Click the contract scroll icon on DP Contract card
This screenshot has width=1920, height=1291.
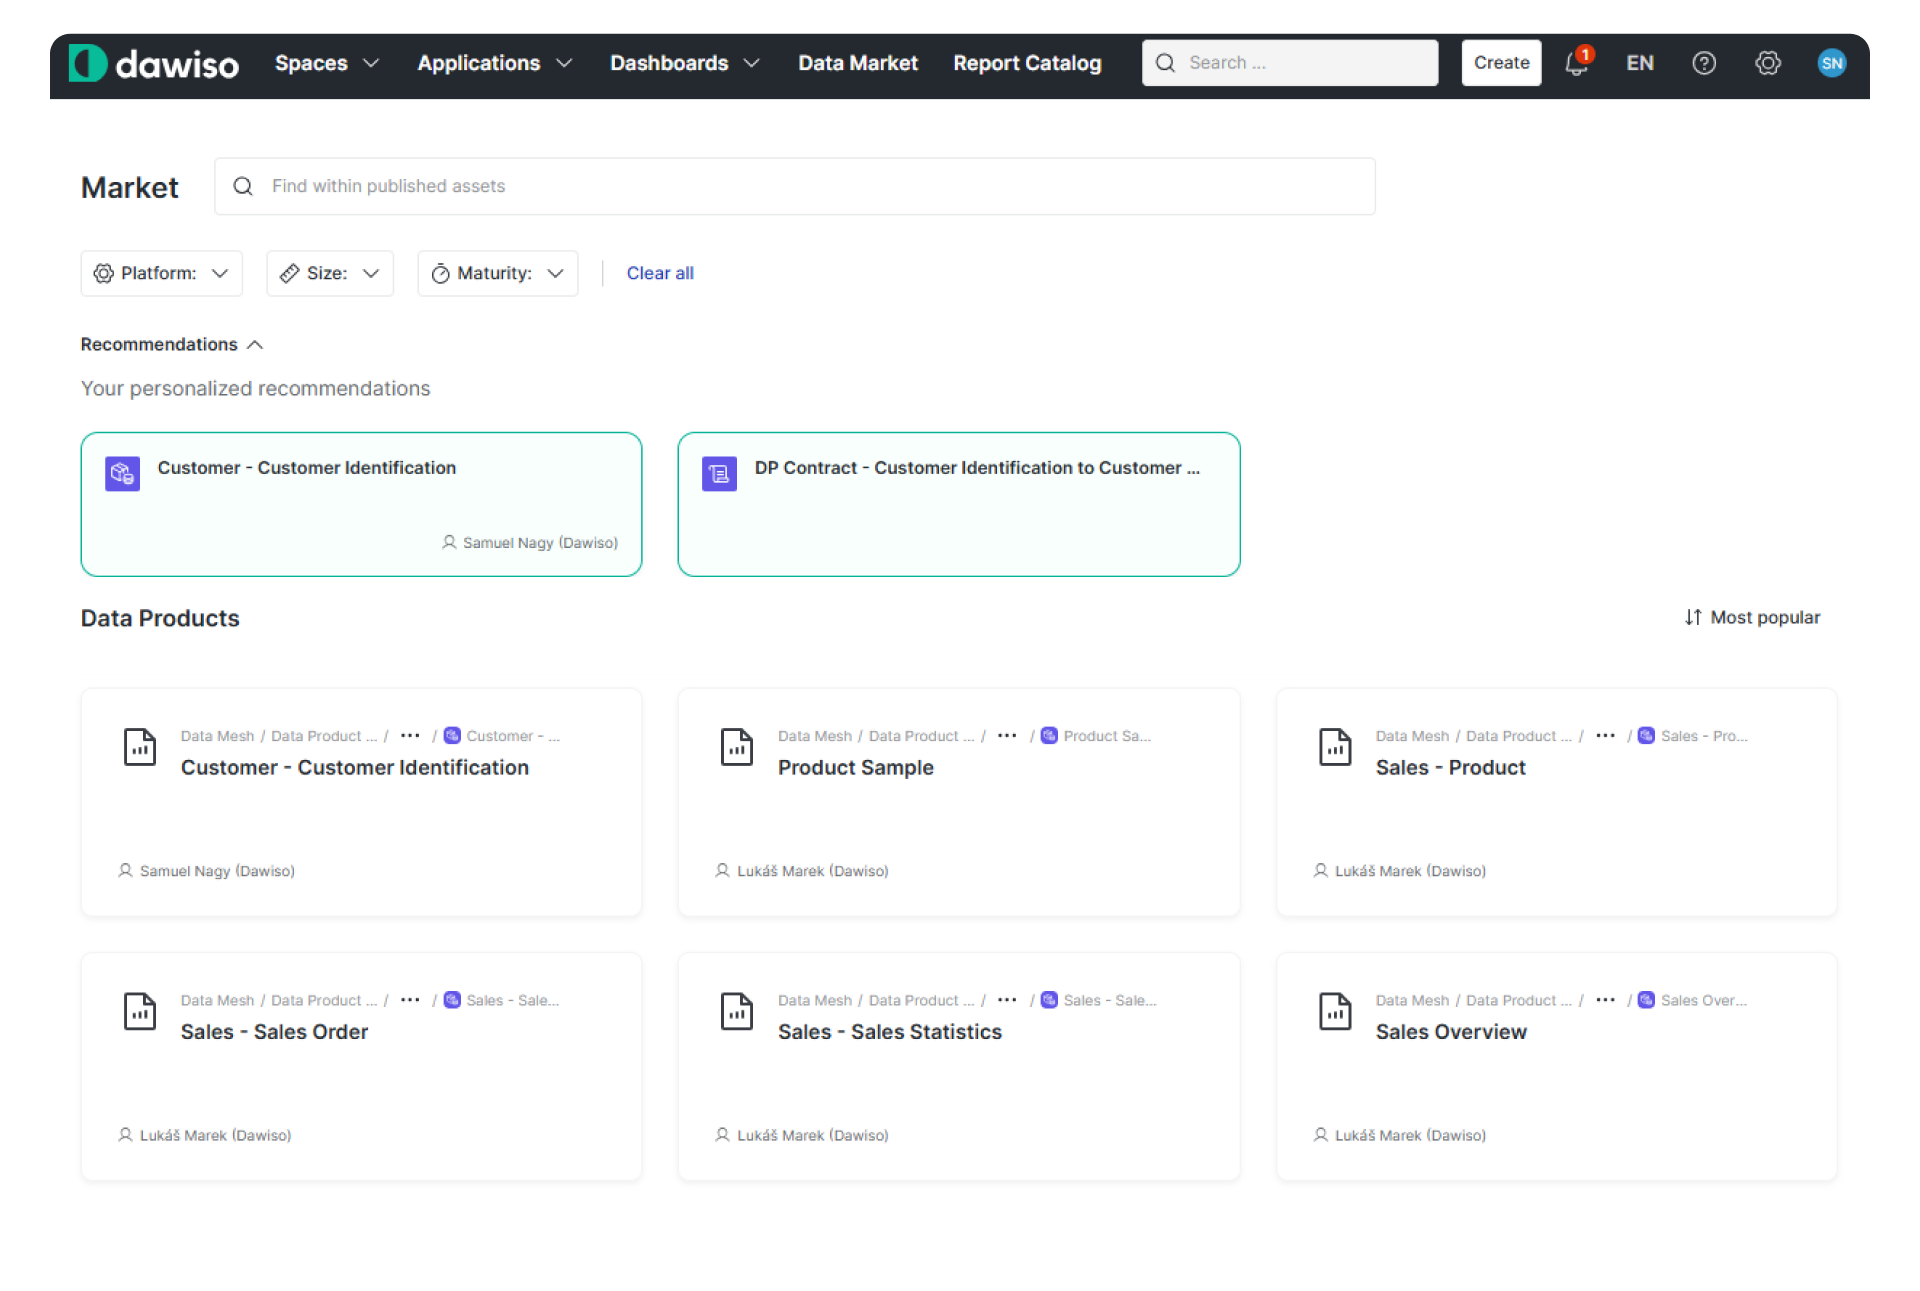719,473
